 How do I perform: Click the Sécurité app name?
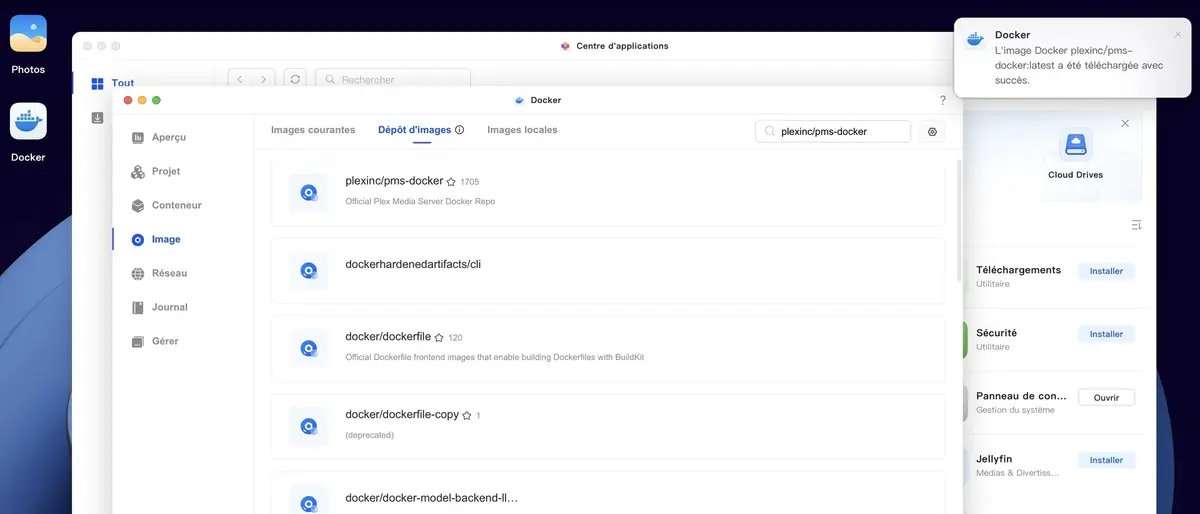click(x=996, y=333)
